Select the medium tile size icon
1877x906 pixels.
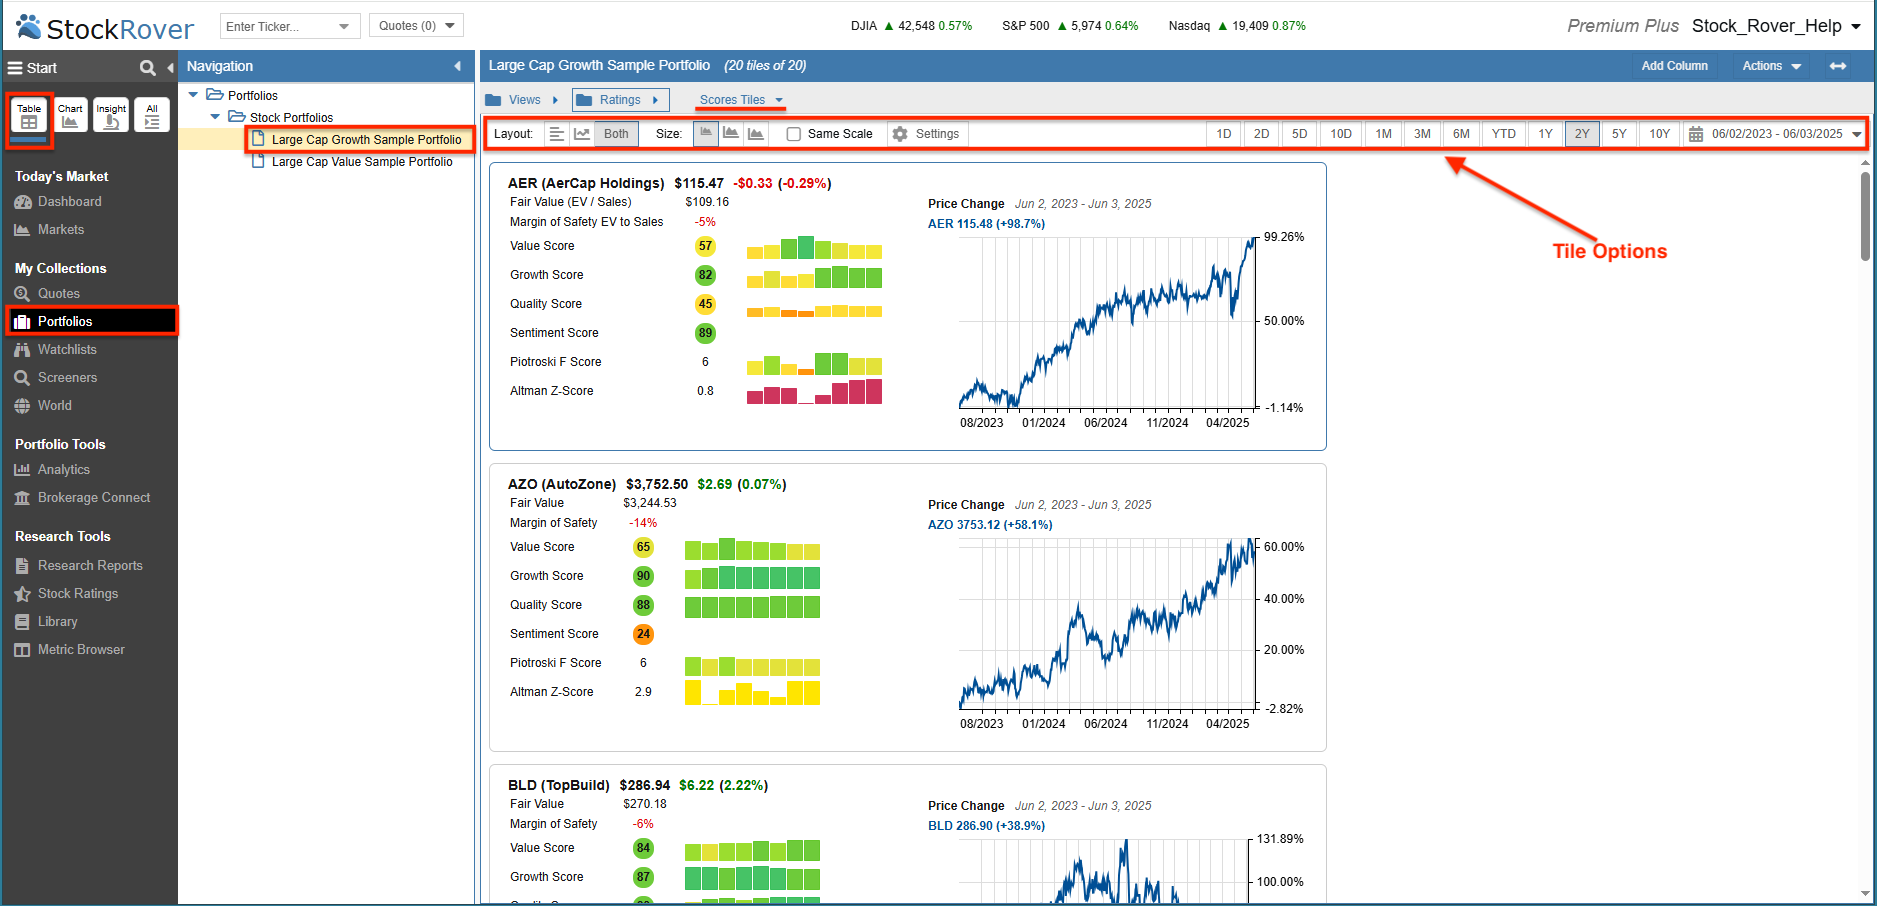tap(731, 134)
